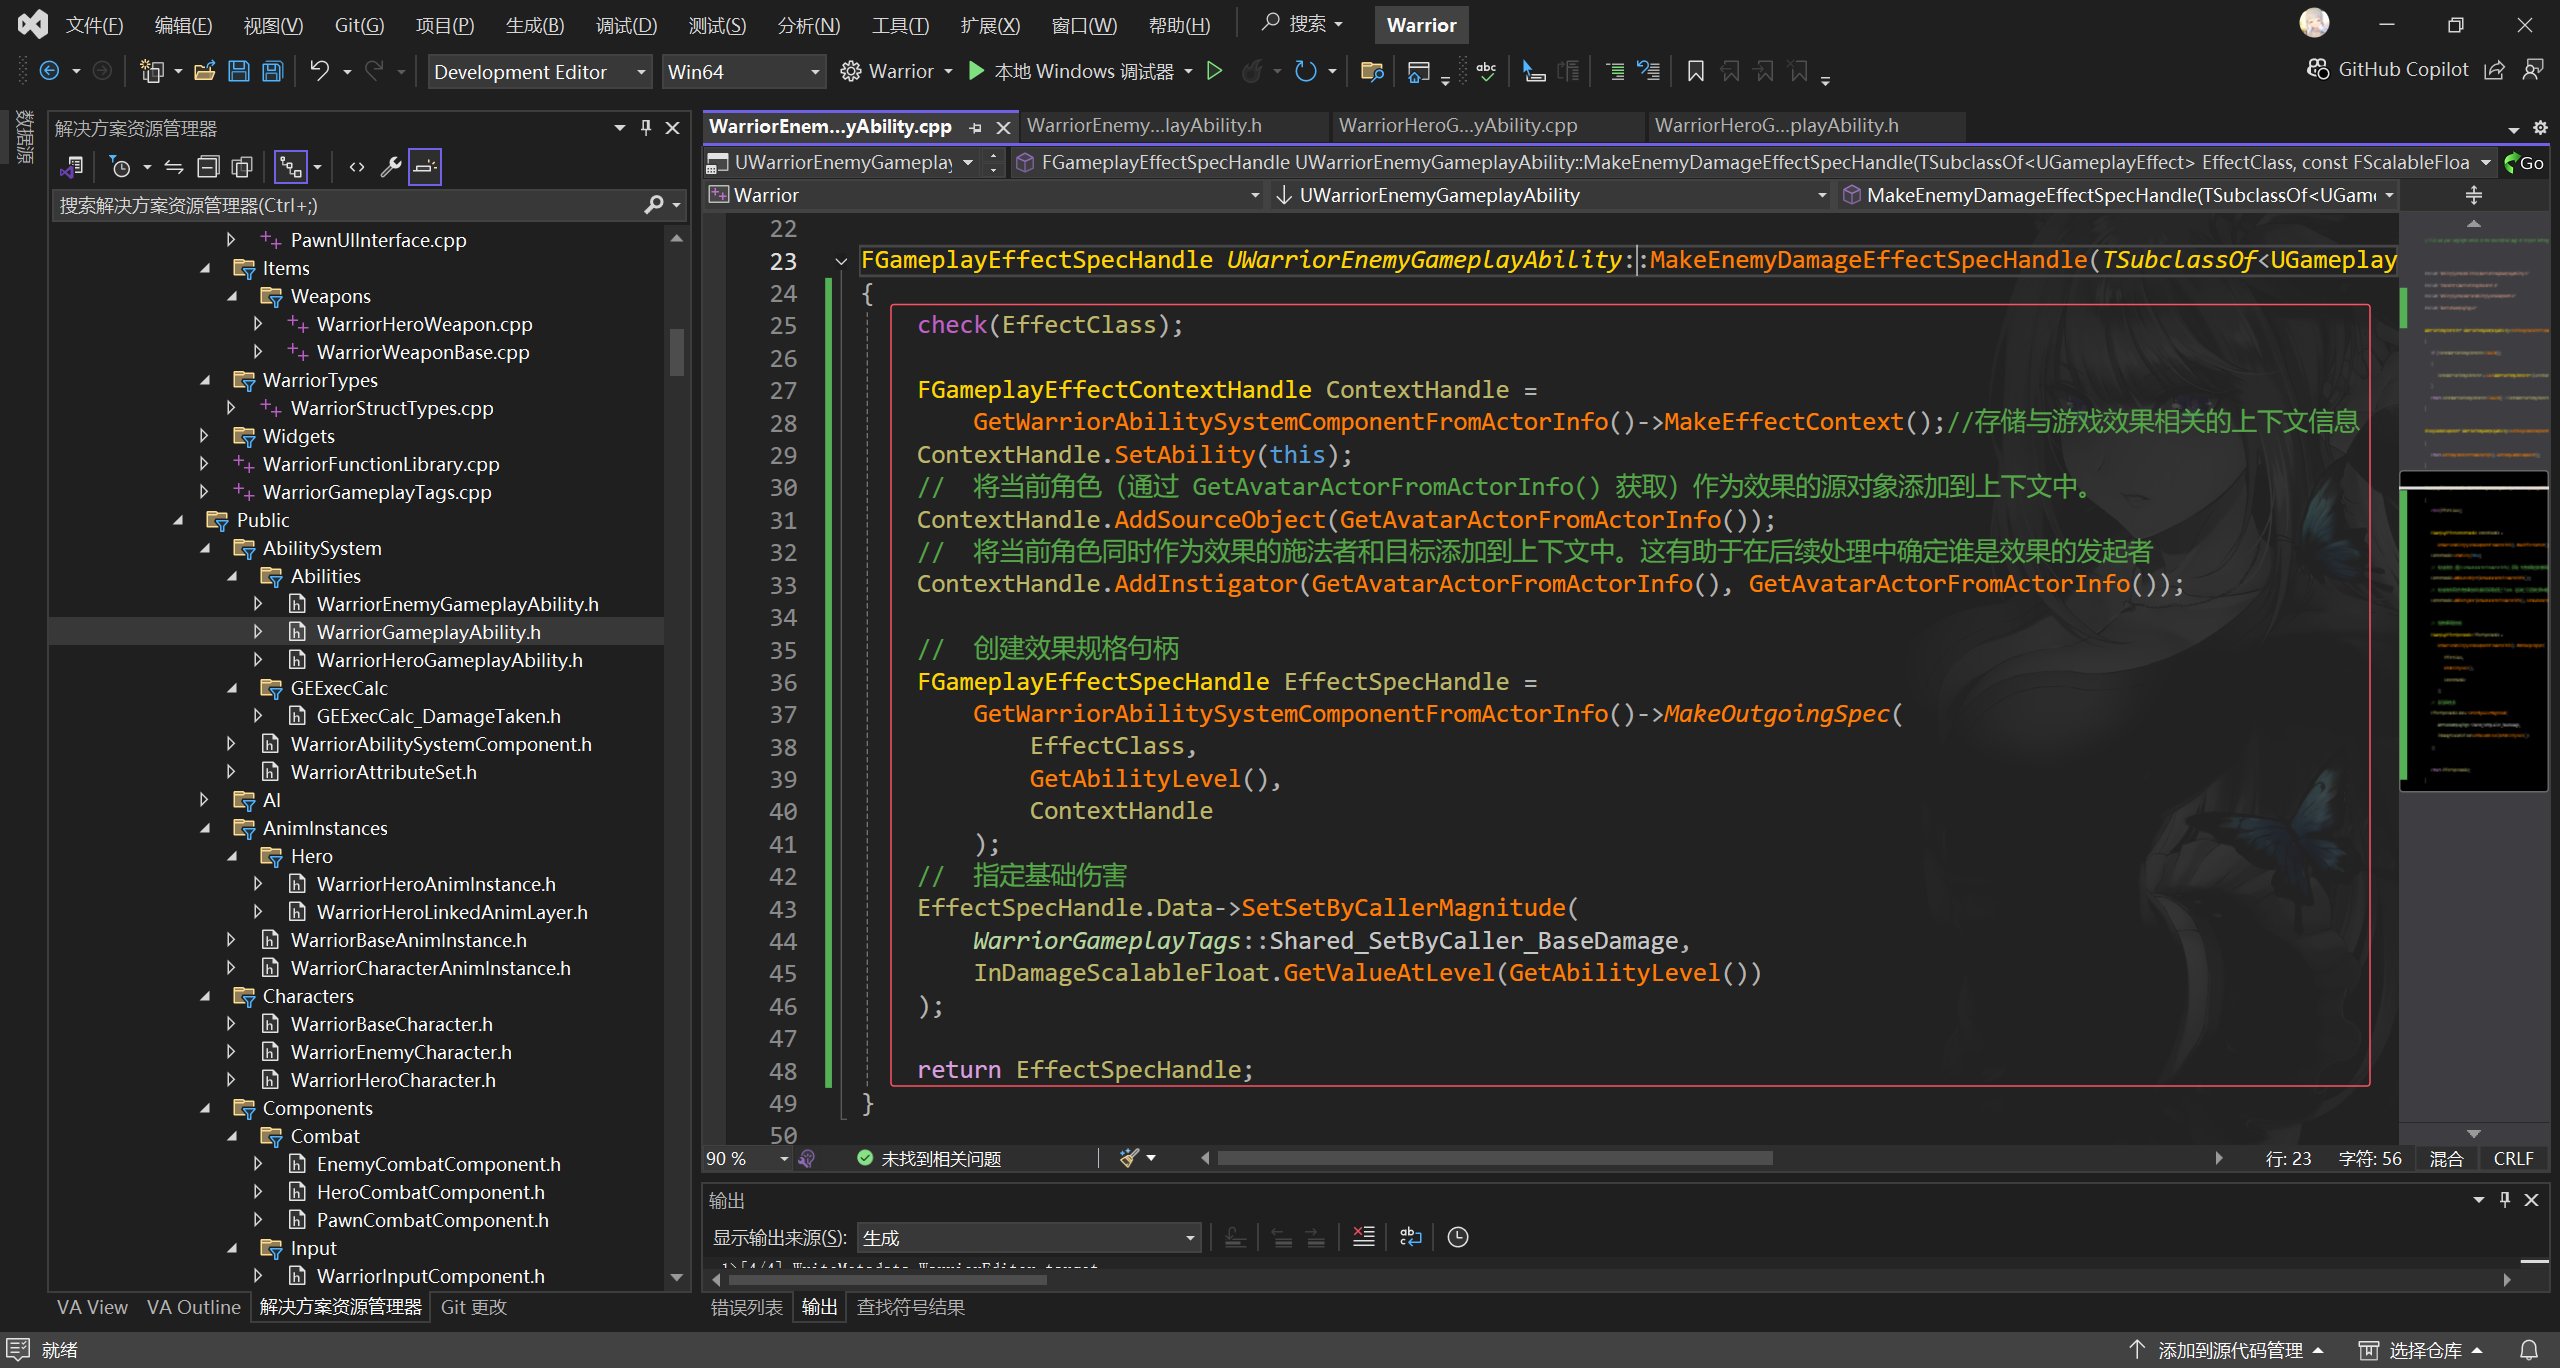Click the Go button in navigation bar
Image resolution: width=2560 pixels, height=1368 pixels.
2522,163
